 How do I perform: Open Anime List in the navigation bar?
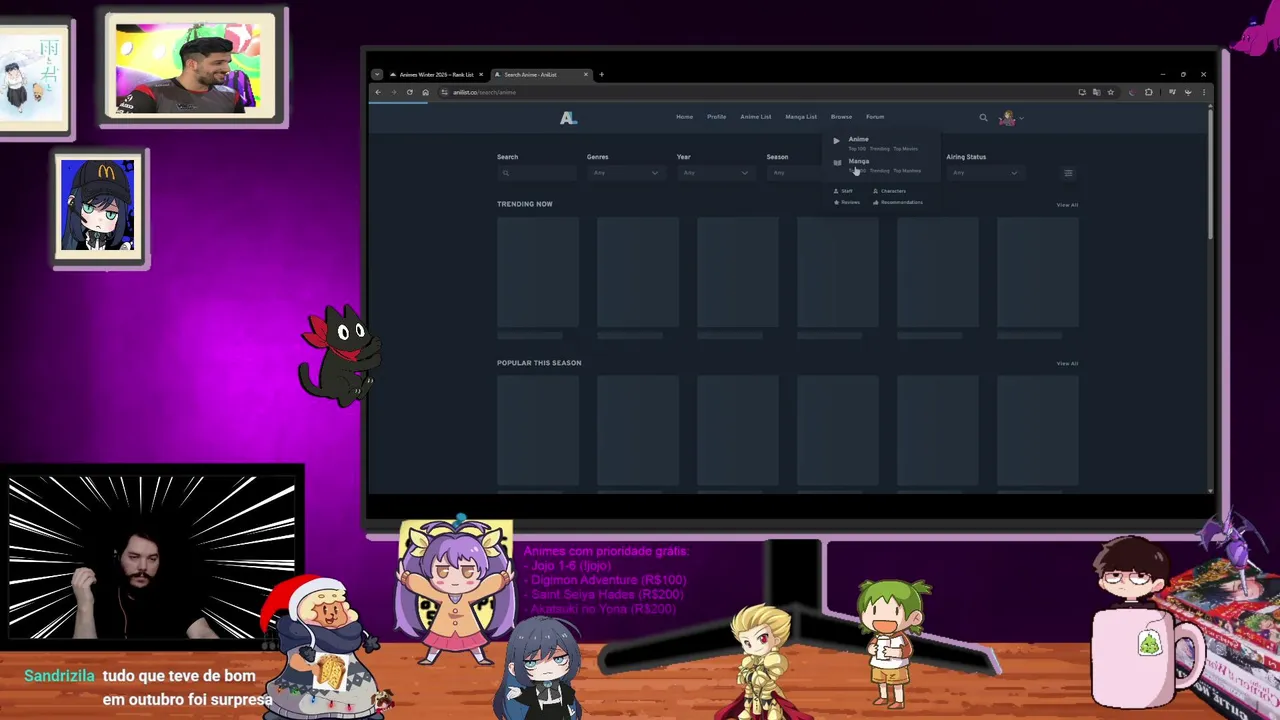tap(756, 117)
